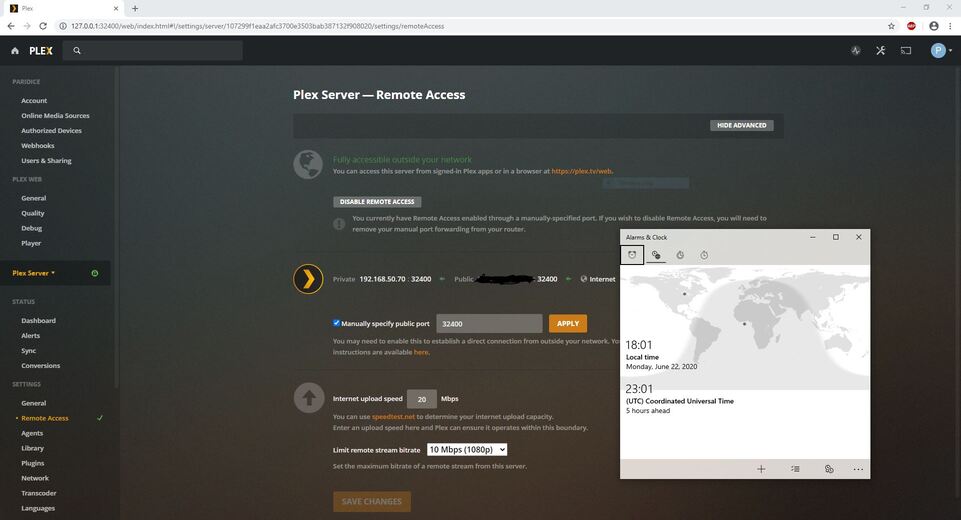Open Network settings in sidebar
Image resolution: width=961 pixels, height=520 pixels.
(35, 478)
